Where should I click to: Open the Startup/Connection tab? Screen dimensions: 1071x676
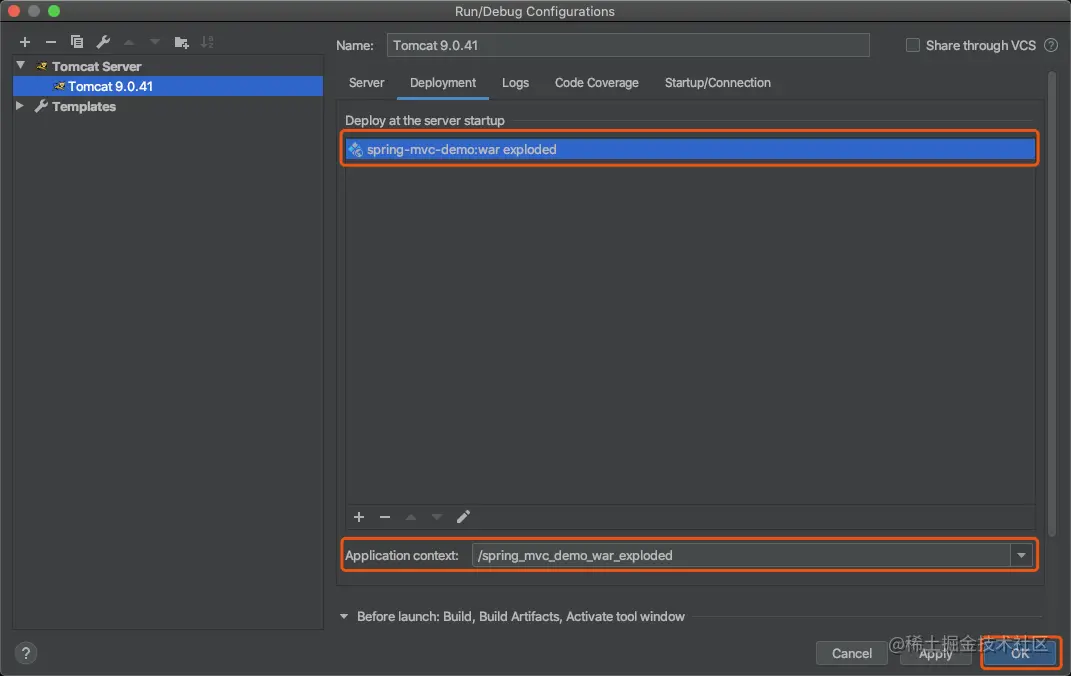click(717, 83)
